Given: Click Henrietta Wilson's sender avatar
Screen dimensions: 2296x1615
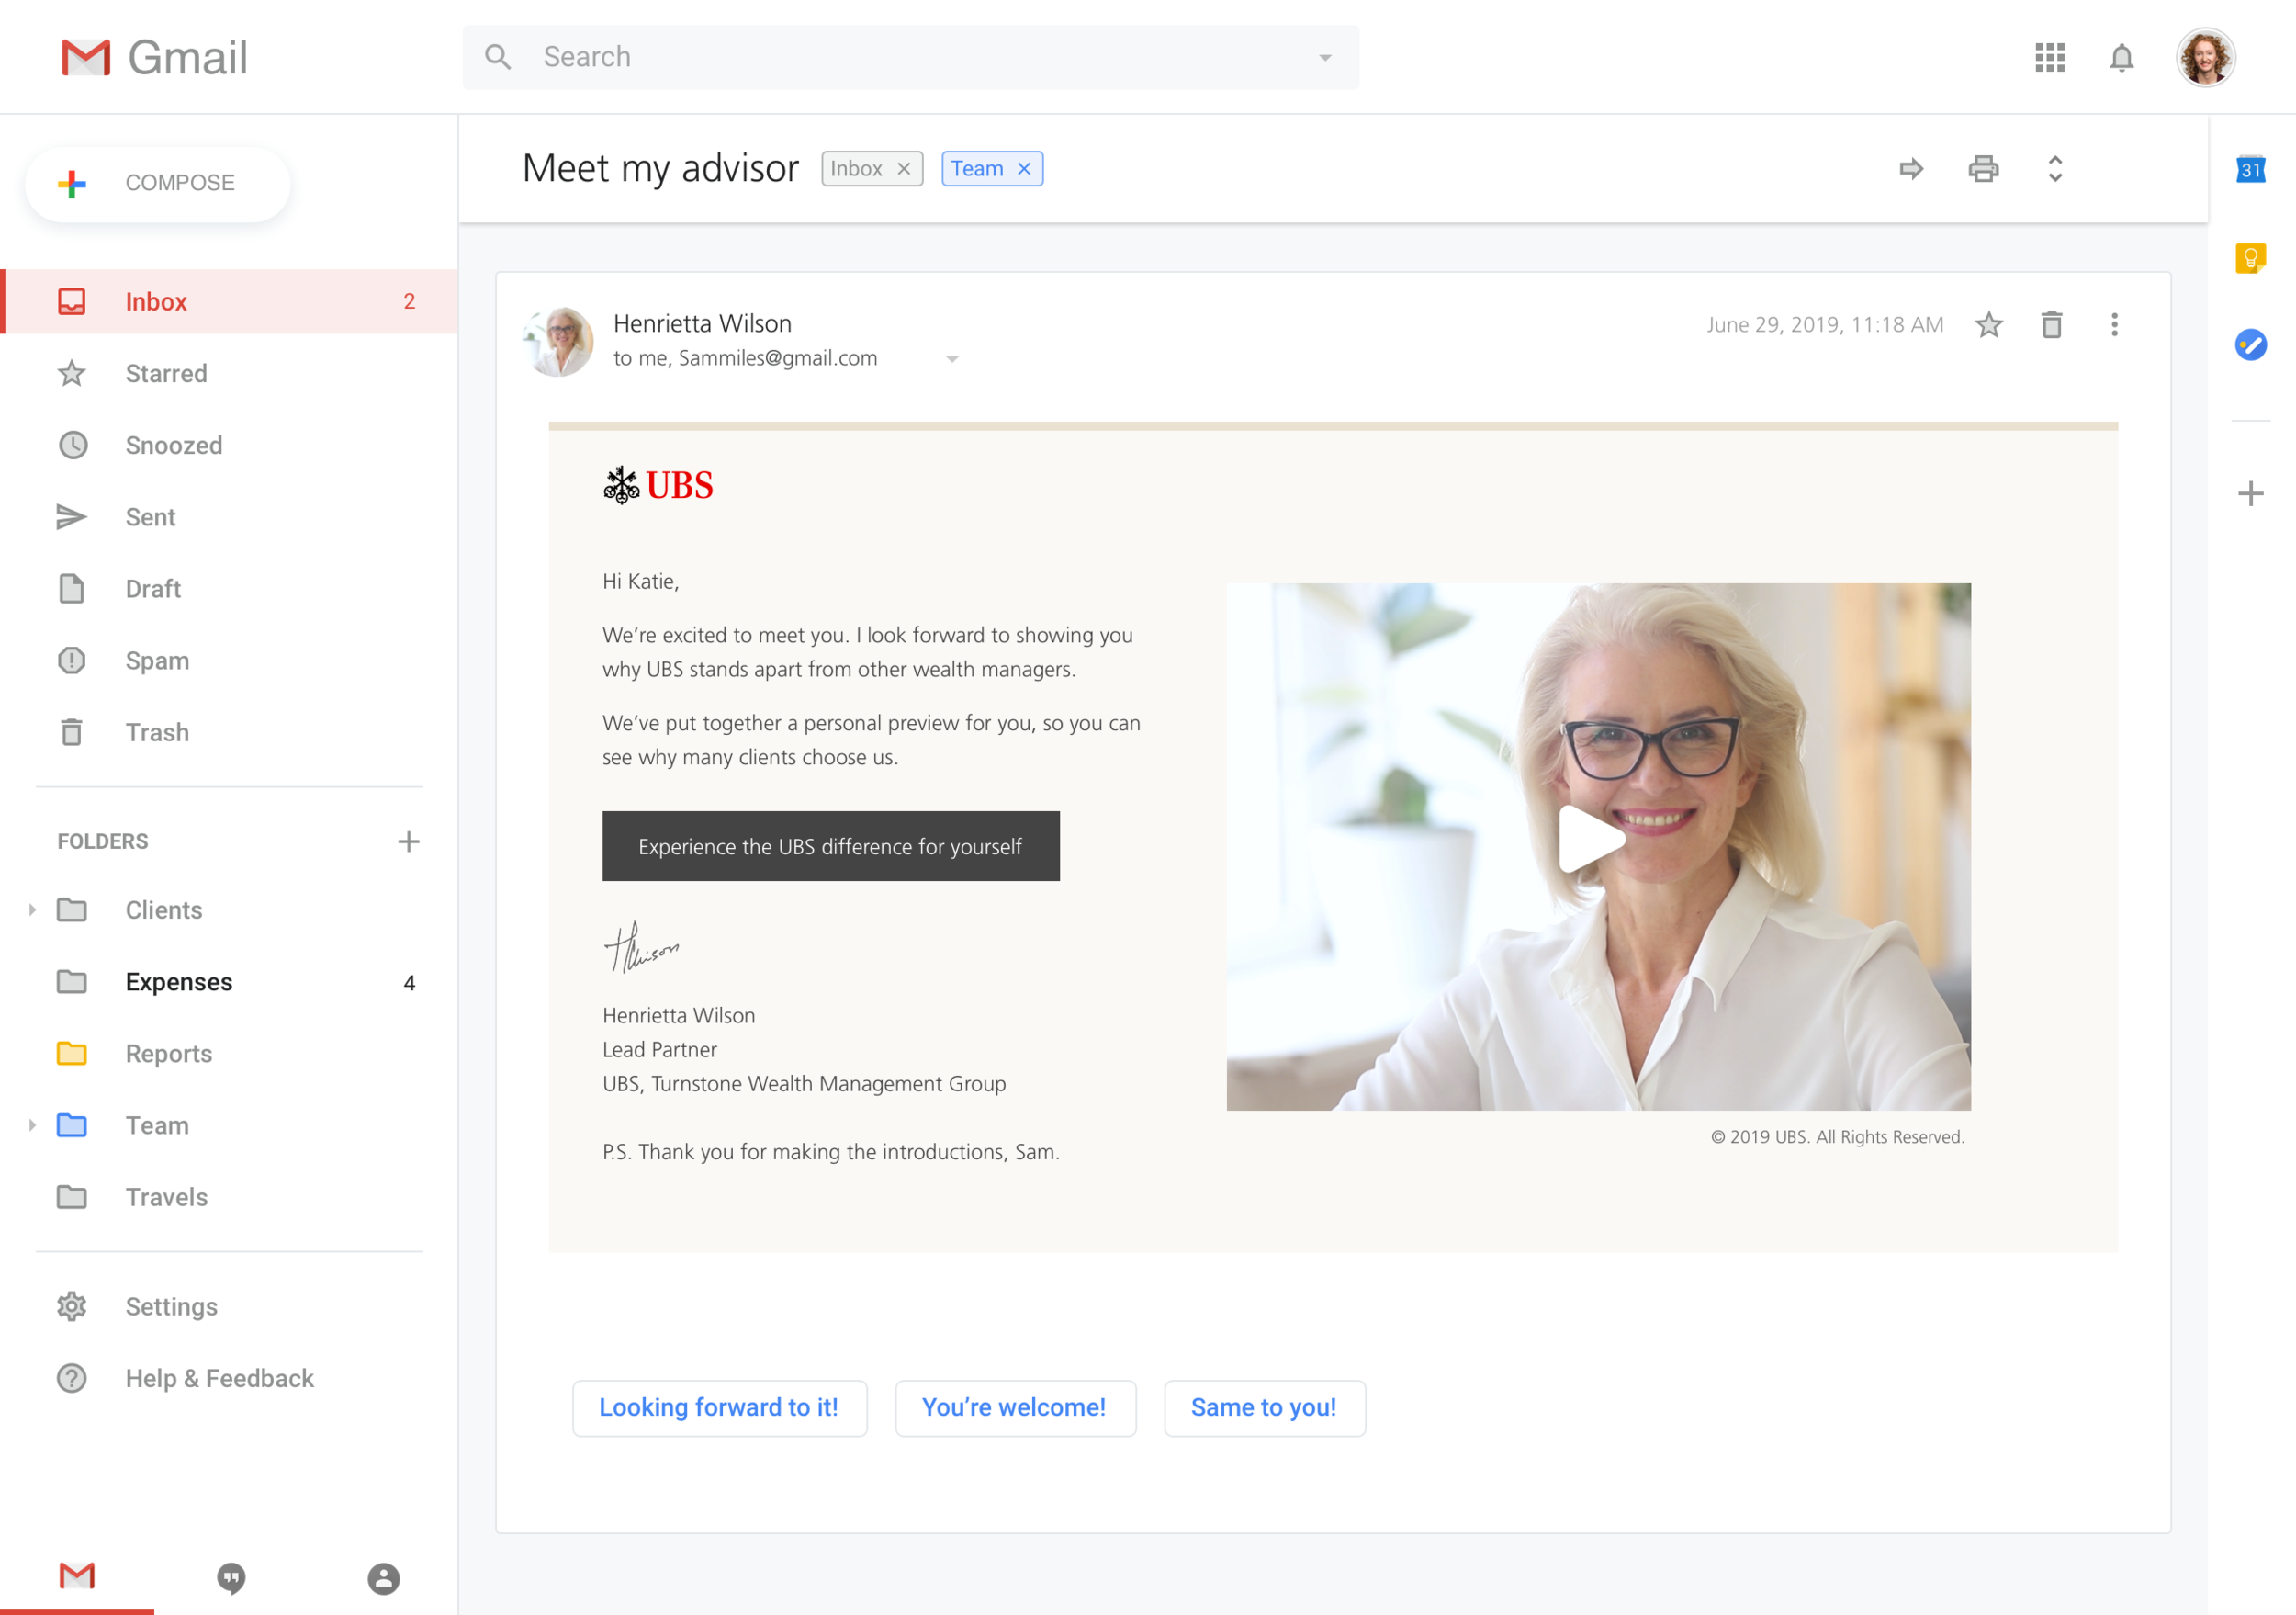Looking at the screenshot, I should [x=559, y=341].
